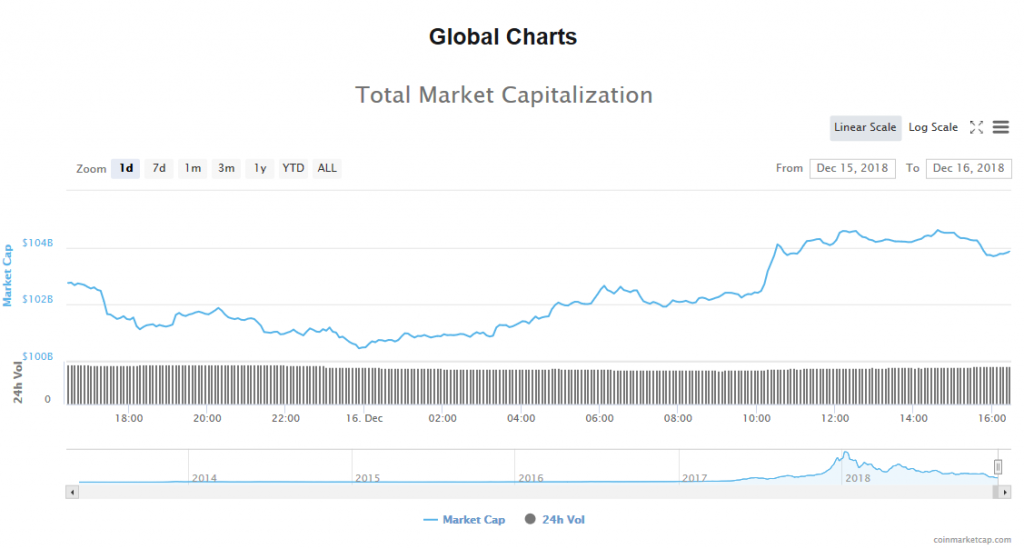Select the 7d zoom range
Viewport: 1024px width, 549px height.
159,168
